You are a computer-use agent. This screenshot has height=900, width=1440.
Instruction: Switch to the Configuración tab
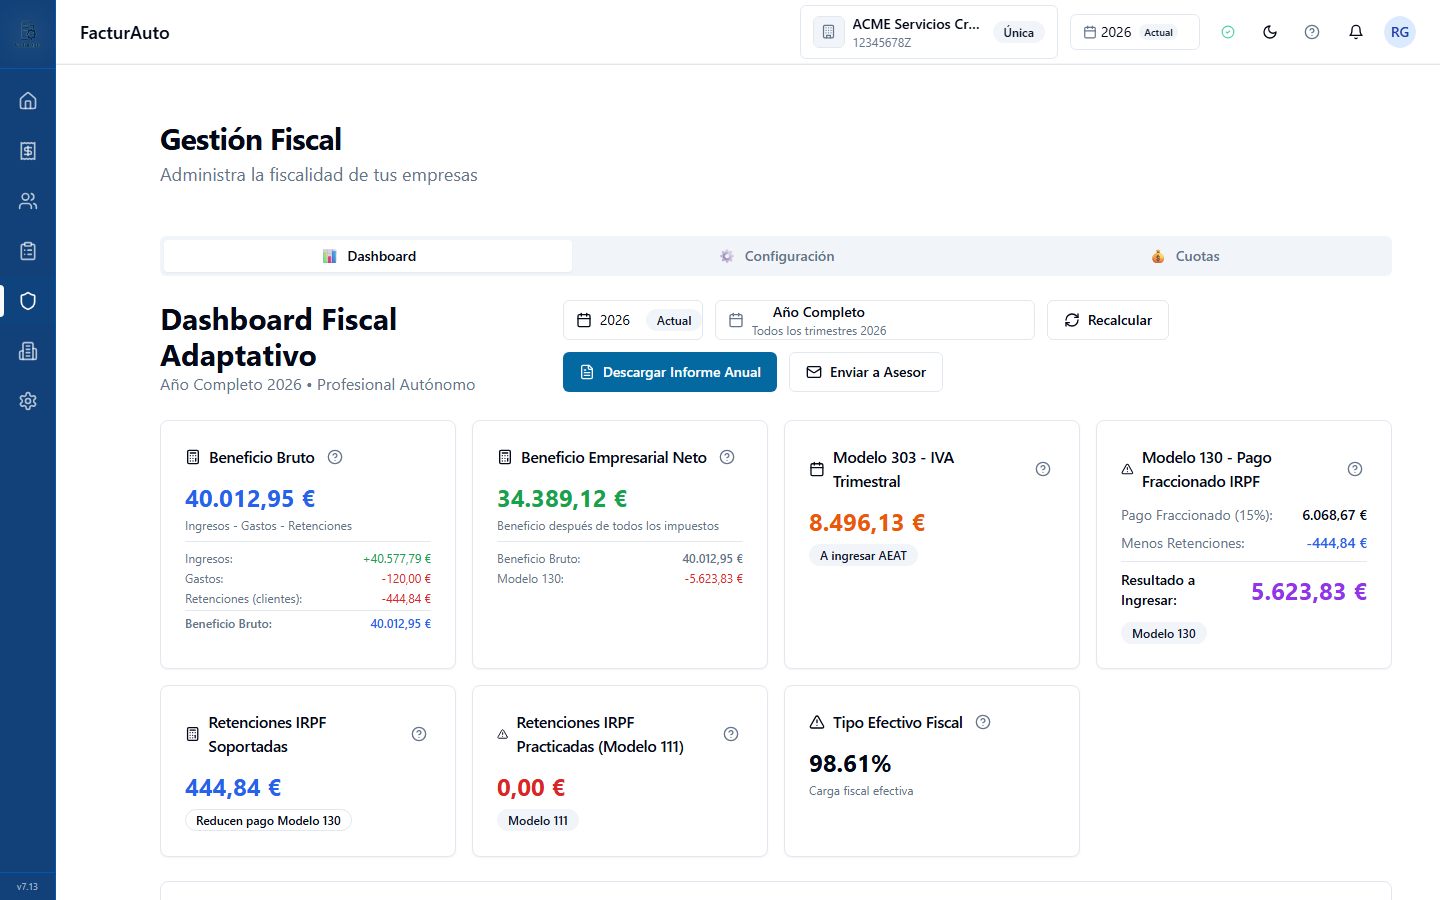[x=776, y=256]
